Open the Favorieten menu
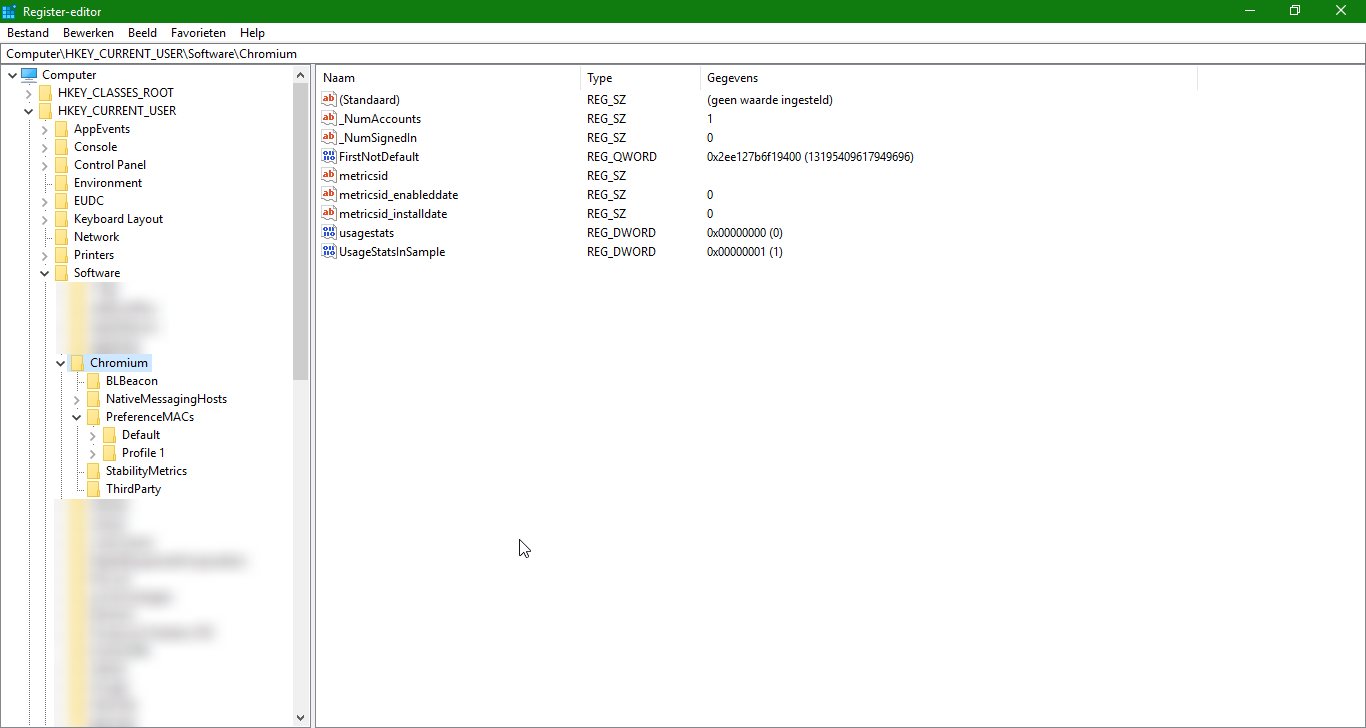This screenshot has height=728, width=1366. (x=198, y=32)
